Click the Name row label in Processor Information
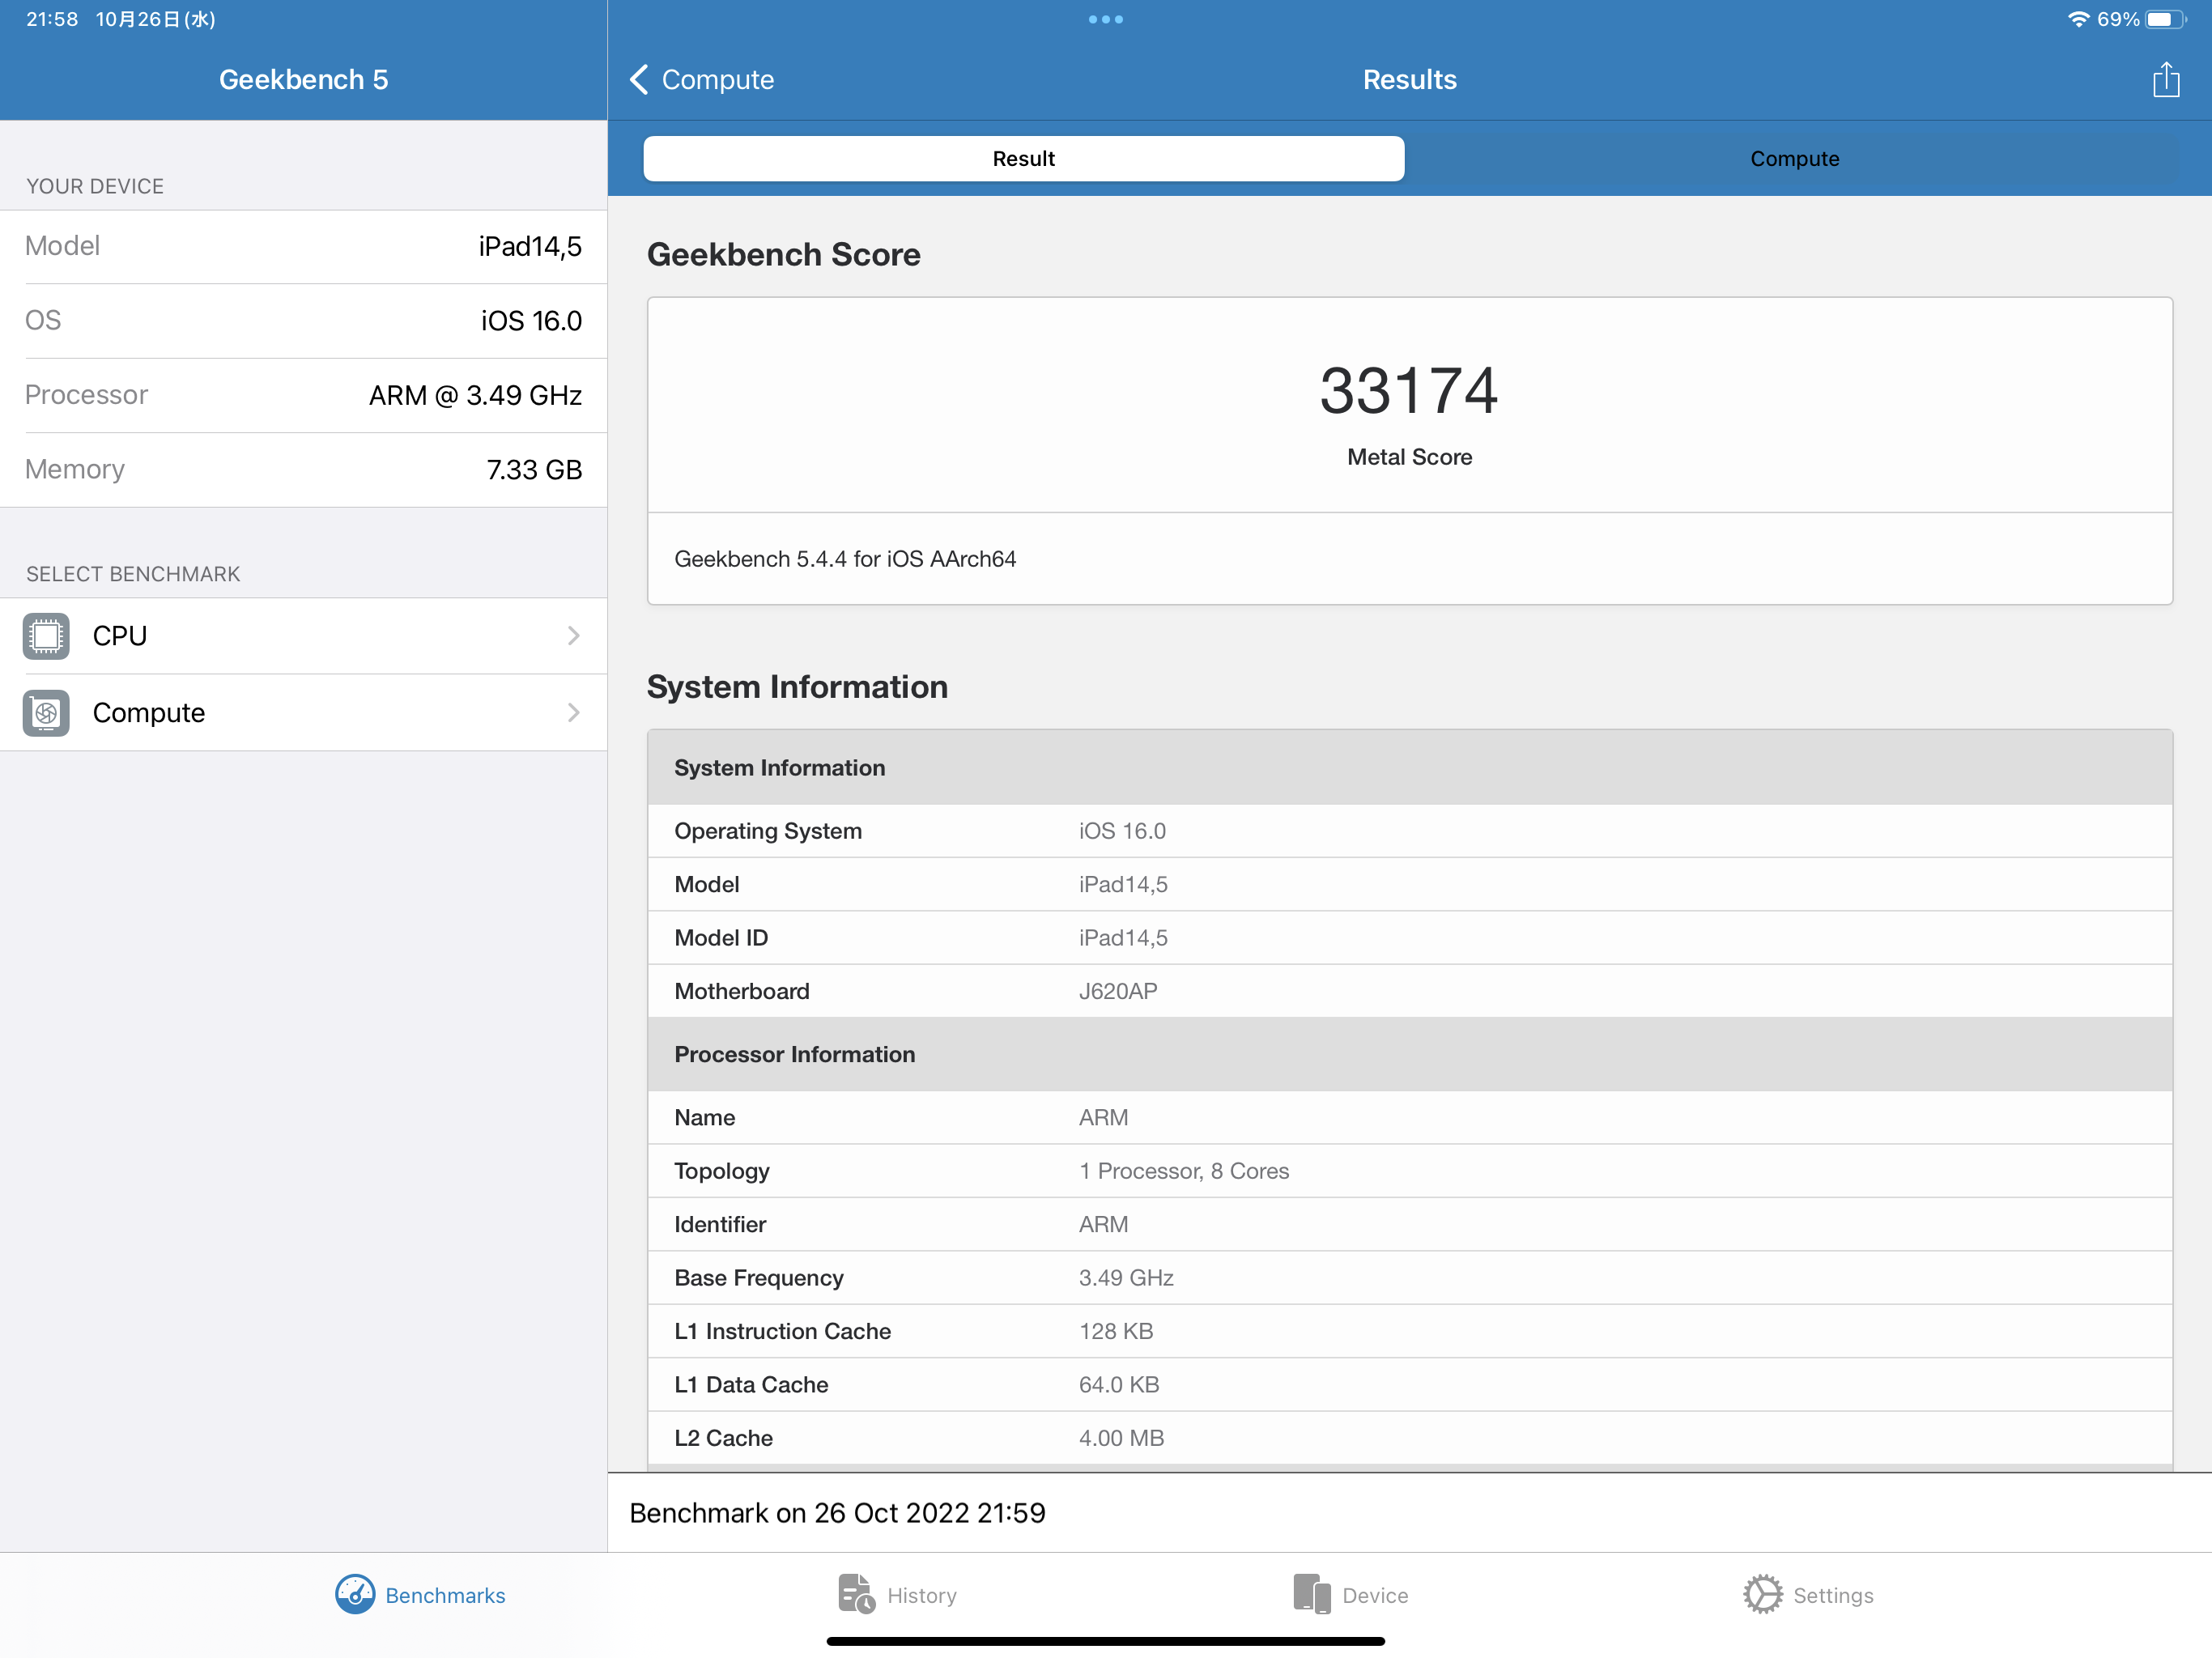Screen dimensions: 2212x1658 coord(705,1118)
